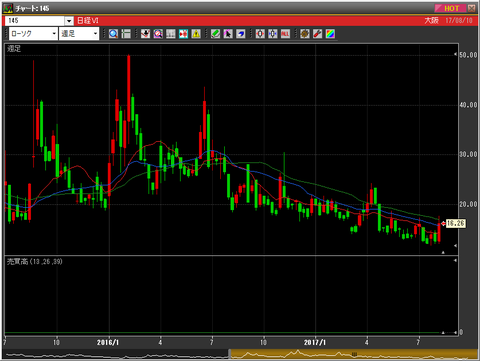Click the symbol code field showing 145
Screen dimensions: 480x361
click(x=35, y=21)
